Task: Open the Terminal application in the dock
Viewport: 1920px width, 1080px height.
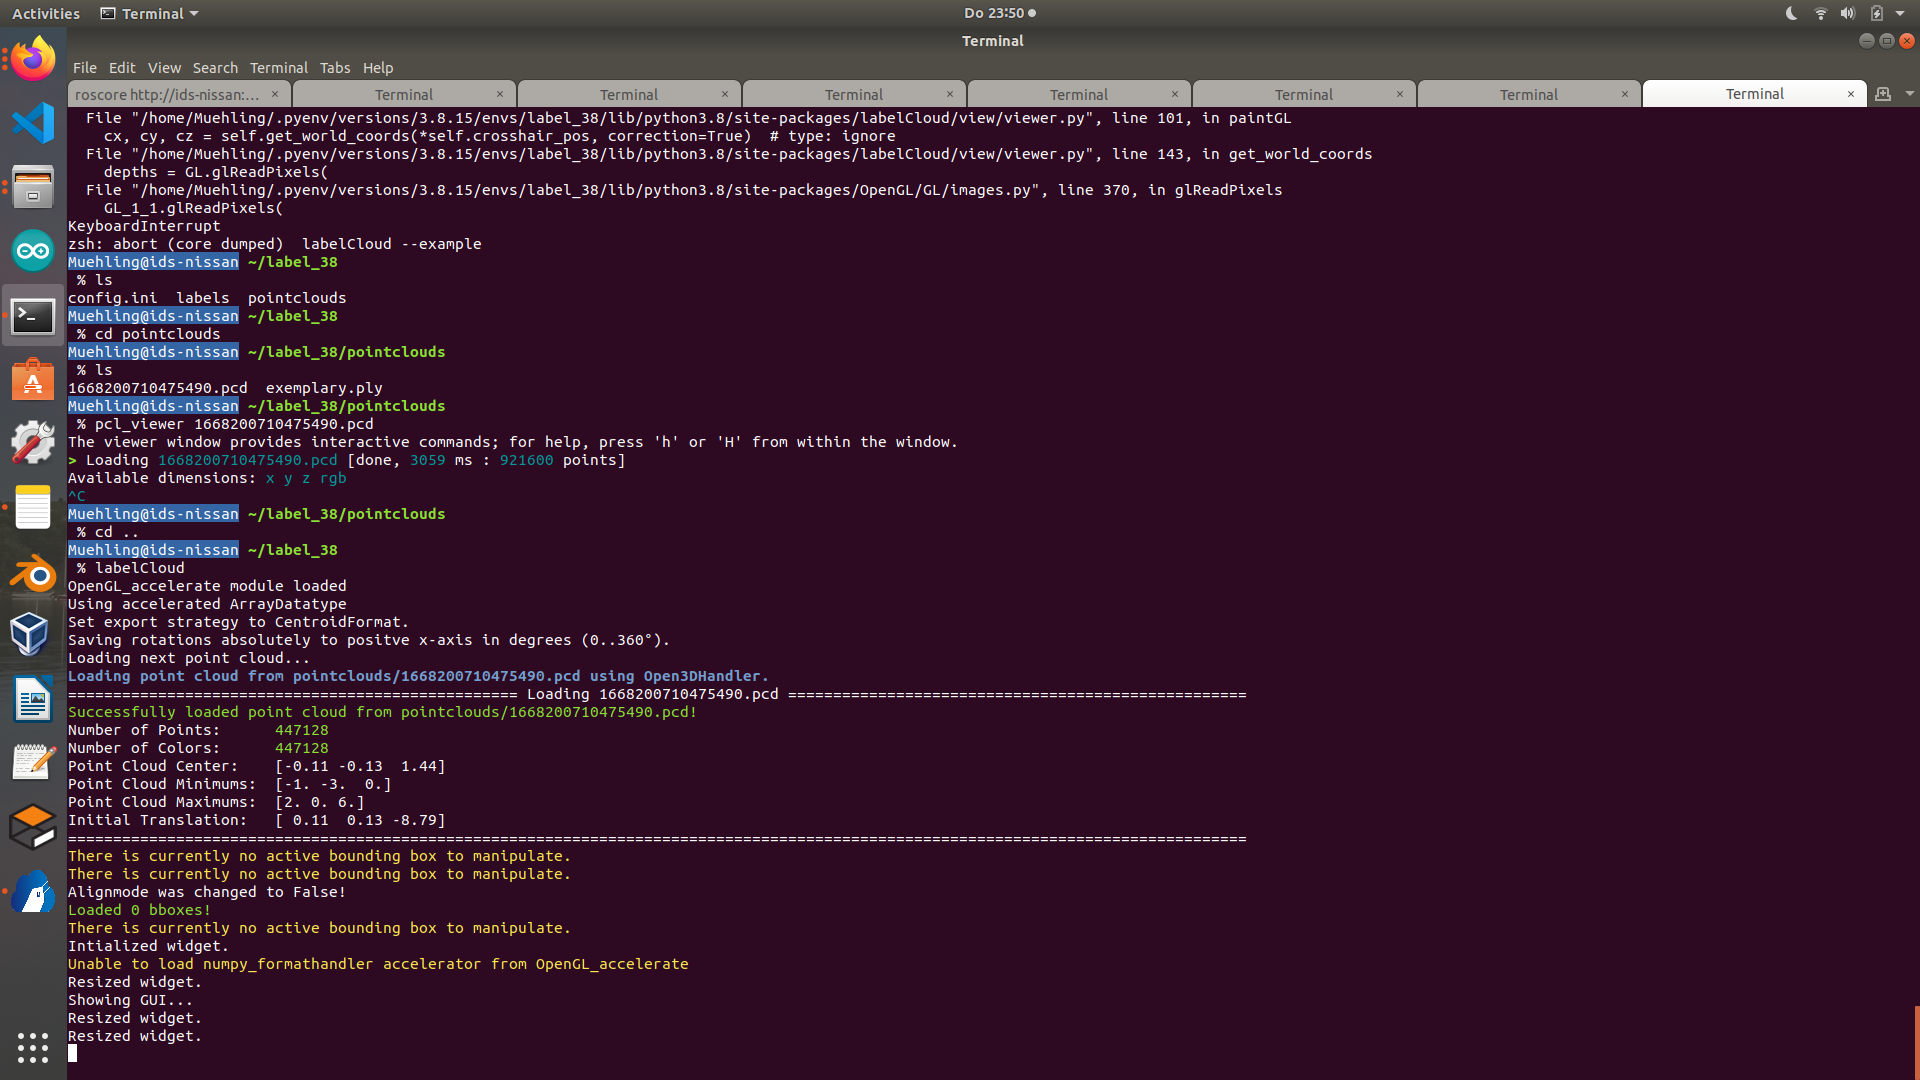Action: 33,316
